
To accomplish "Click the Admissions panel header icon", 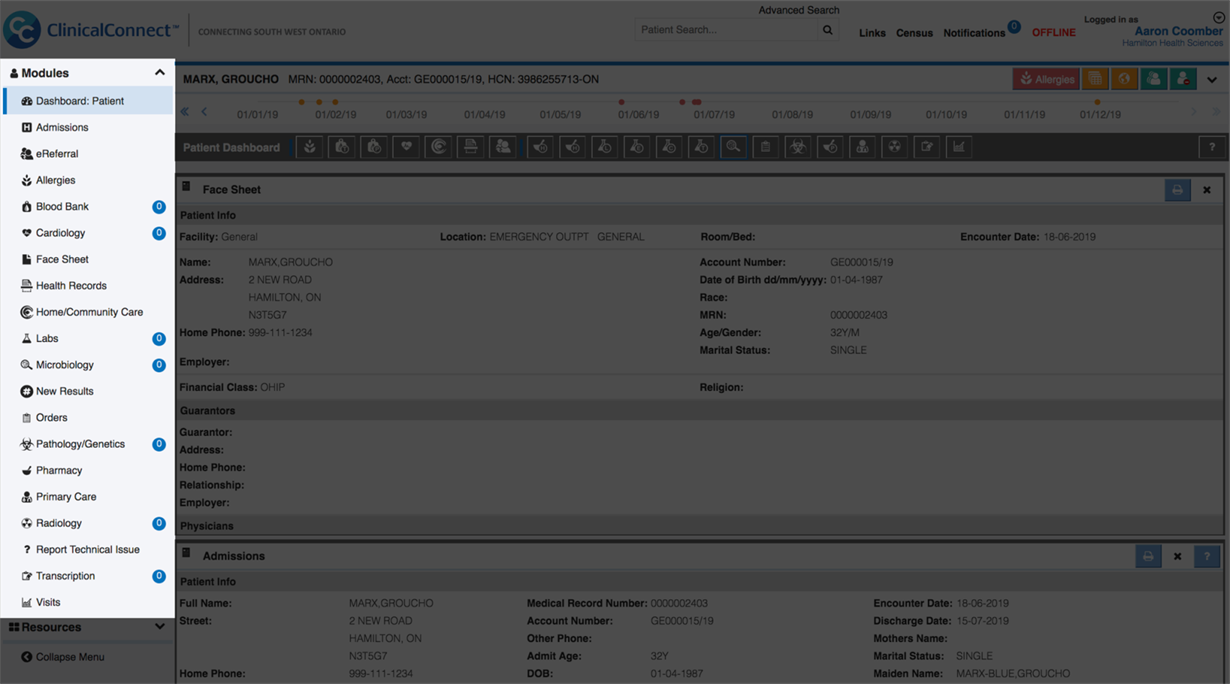I will pos(186,553).
